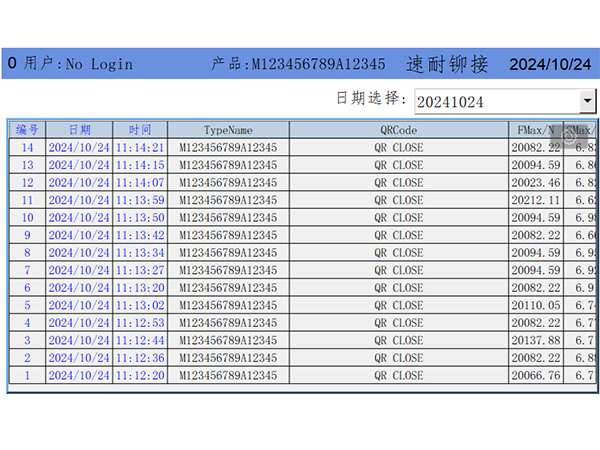Click QR CLOSE cell in row 5

(398, 306)
